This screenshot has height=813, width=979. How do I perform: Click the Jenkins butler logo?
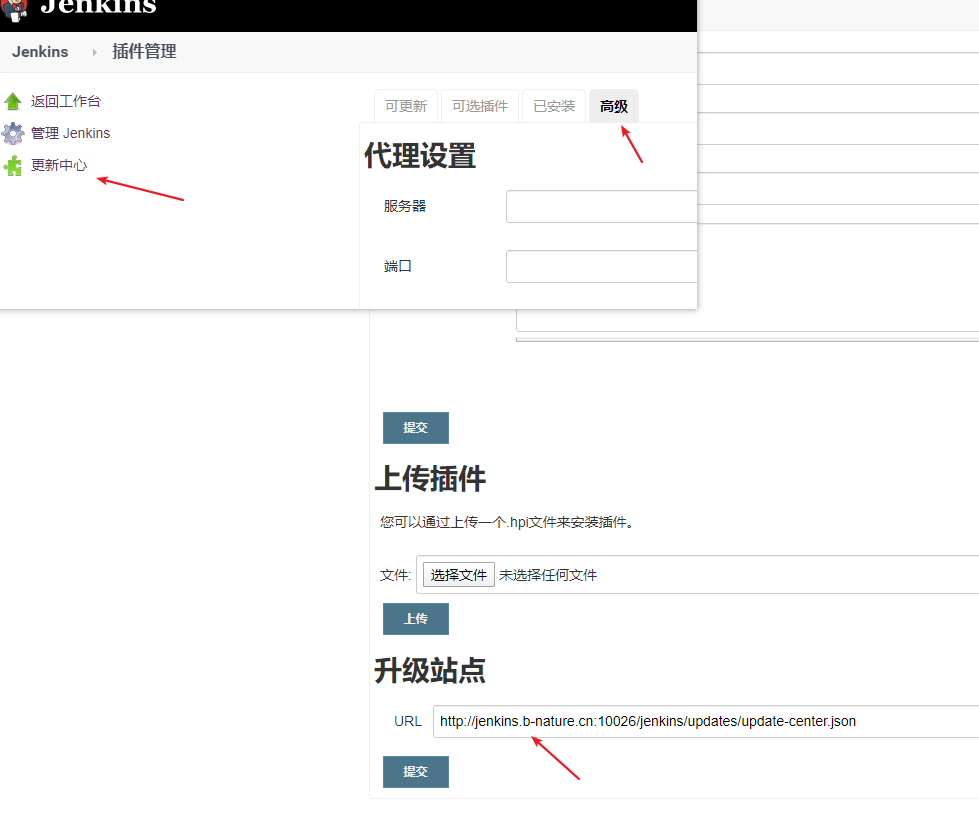coord(15,11)
